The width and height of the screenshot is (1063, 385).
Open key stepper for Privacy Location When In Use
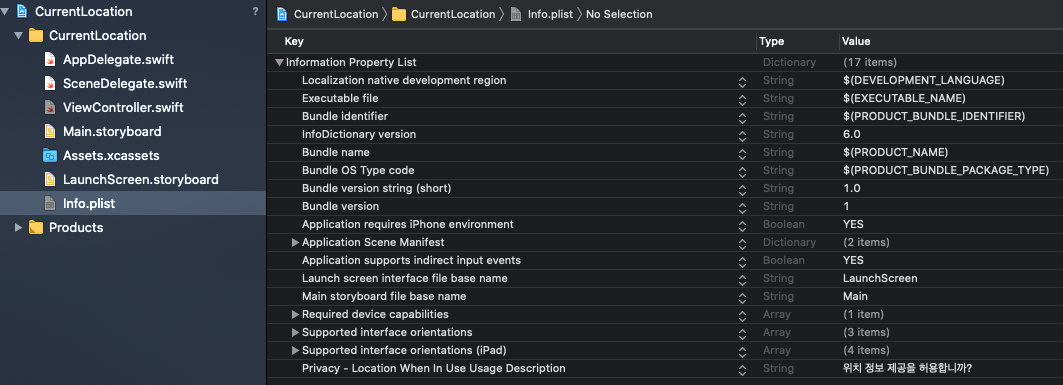click(742, 369)
